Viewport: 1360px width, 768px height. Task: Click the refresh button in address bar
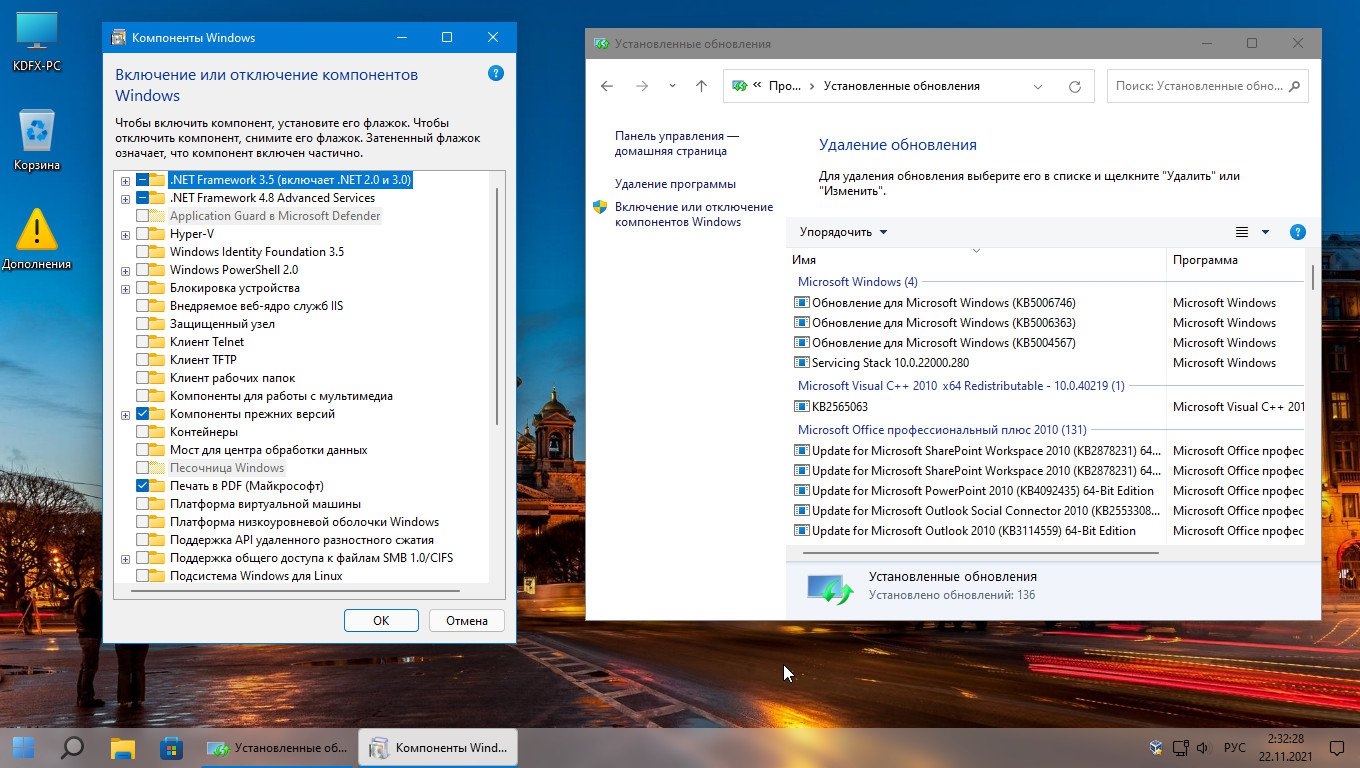point(1075,86)
